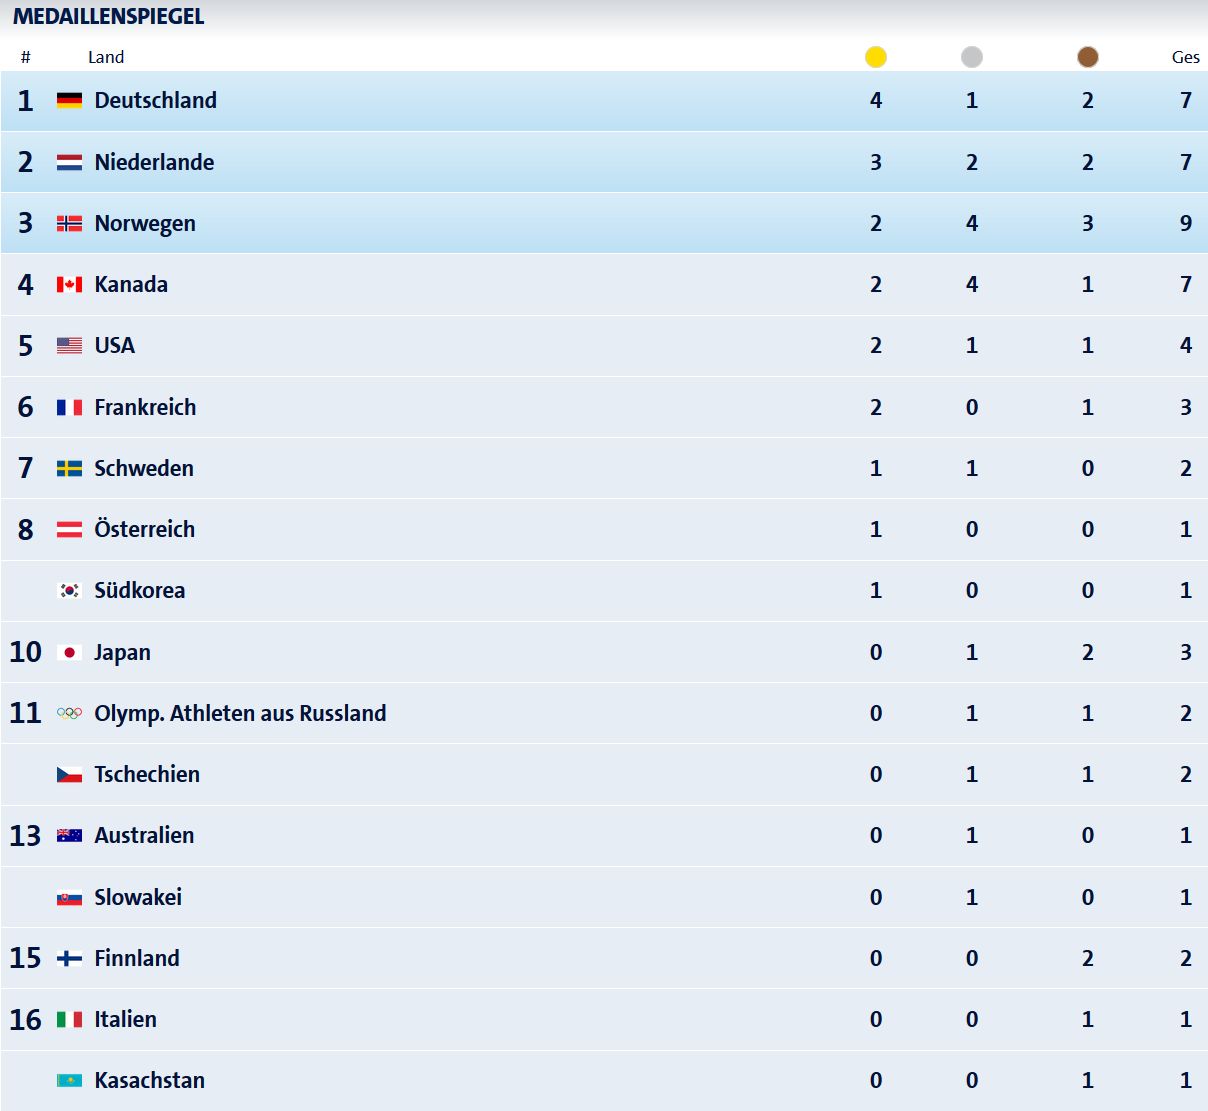Click the Land column header
Image resolution: width=1208 pixels, height=1111 pixels.
click(x=106, y=57)
